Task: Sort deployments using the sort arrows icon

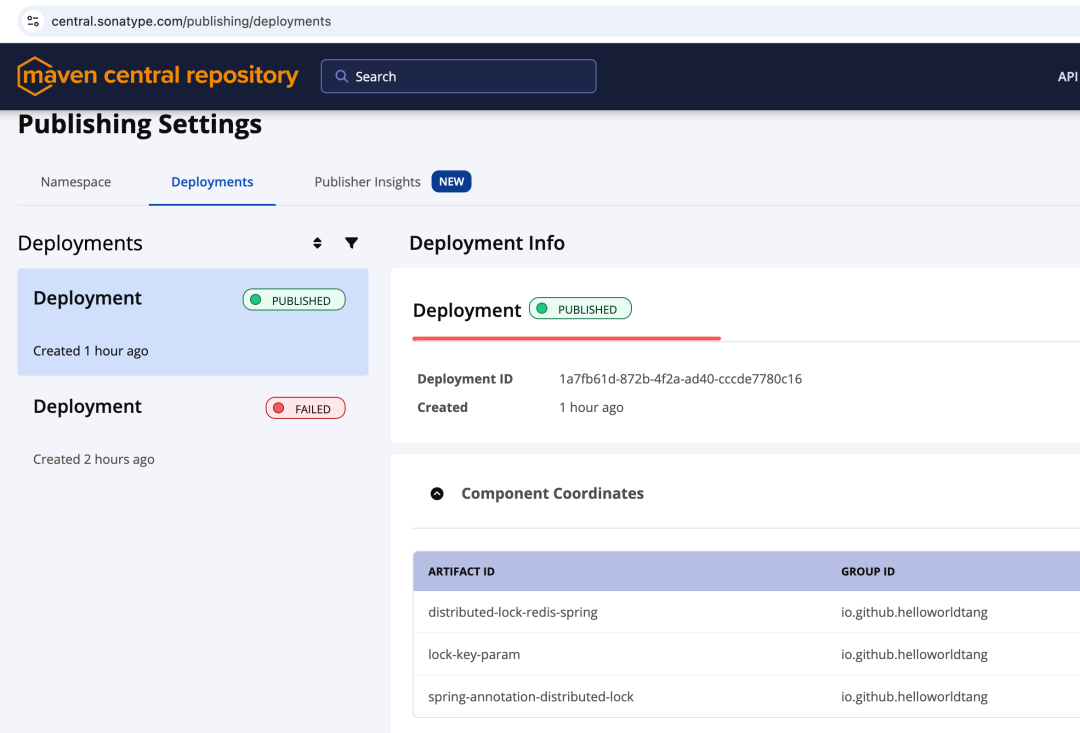Action: tap(317, 243)
